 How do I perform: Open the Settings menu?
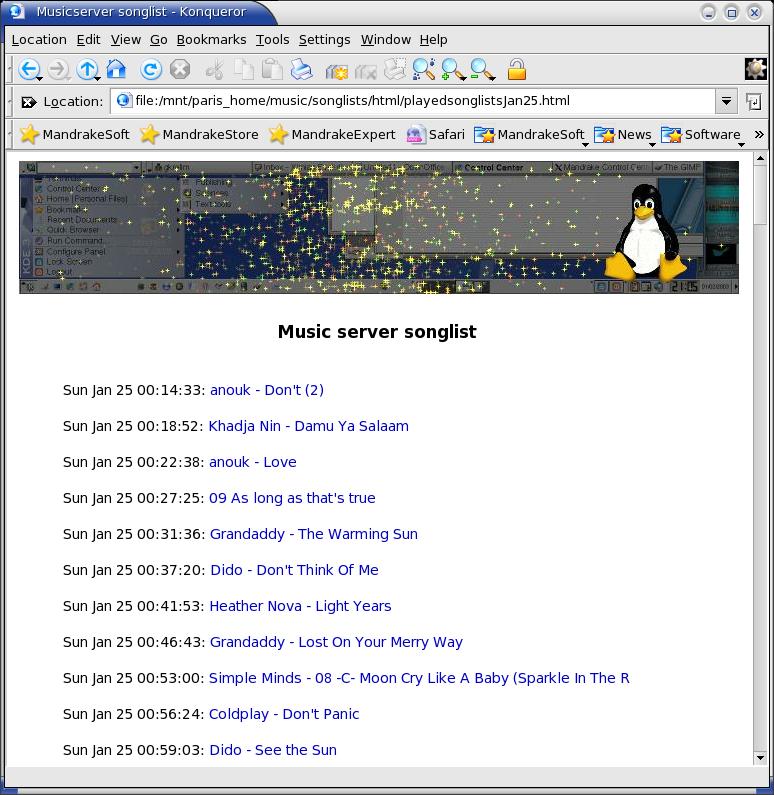[324, 40]
